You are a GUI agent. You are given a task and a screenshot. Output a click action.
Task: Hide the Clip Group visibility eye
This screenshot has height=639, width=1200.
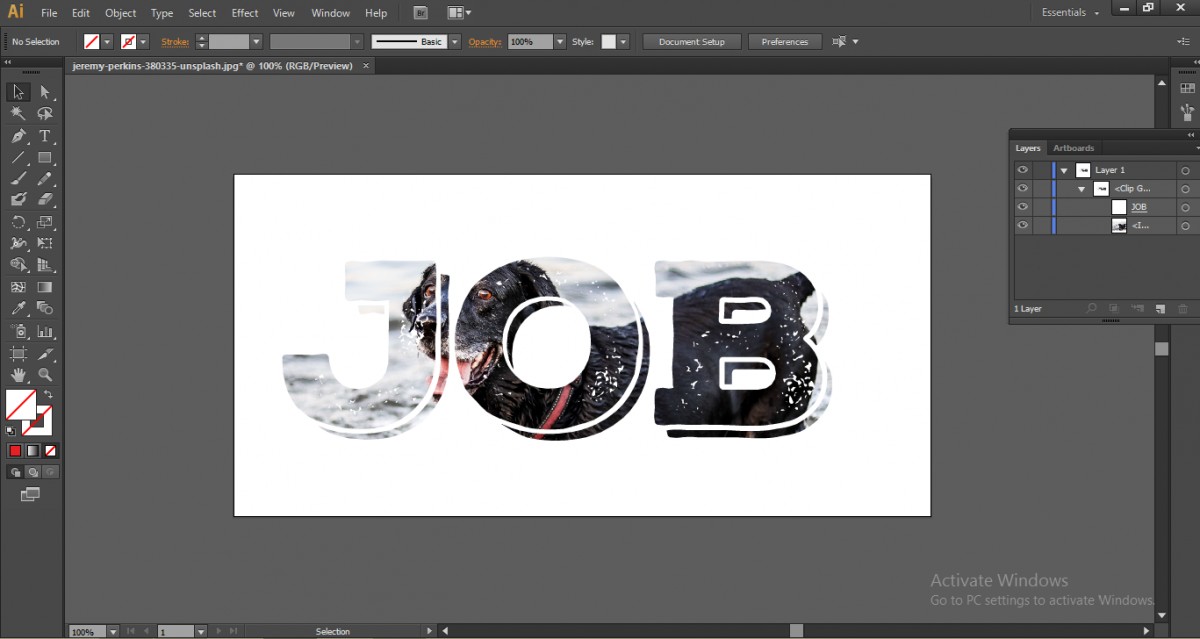pos(1023,188)
